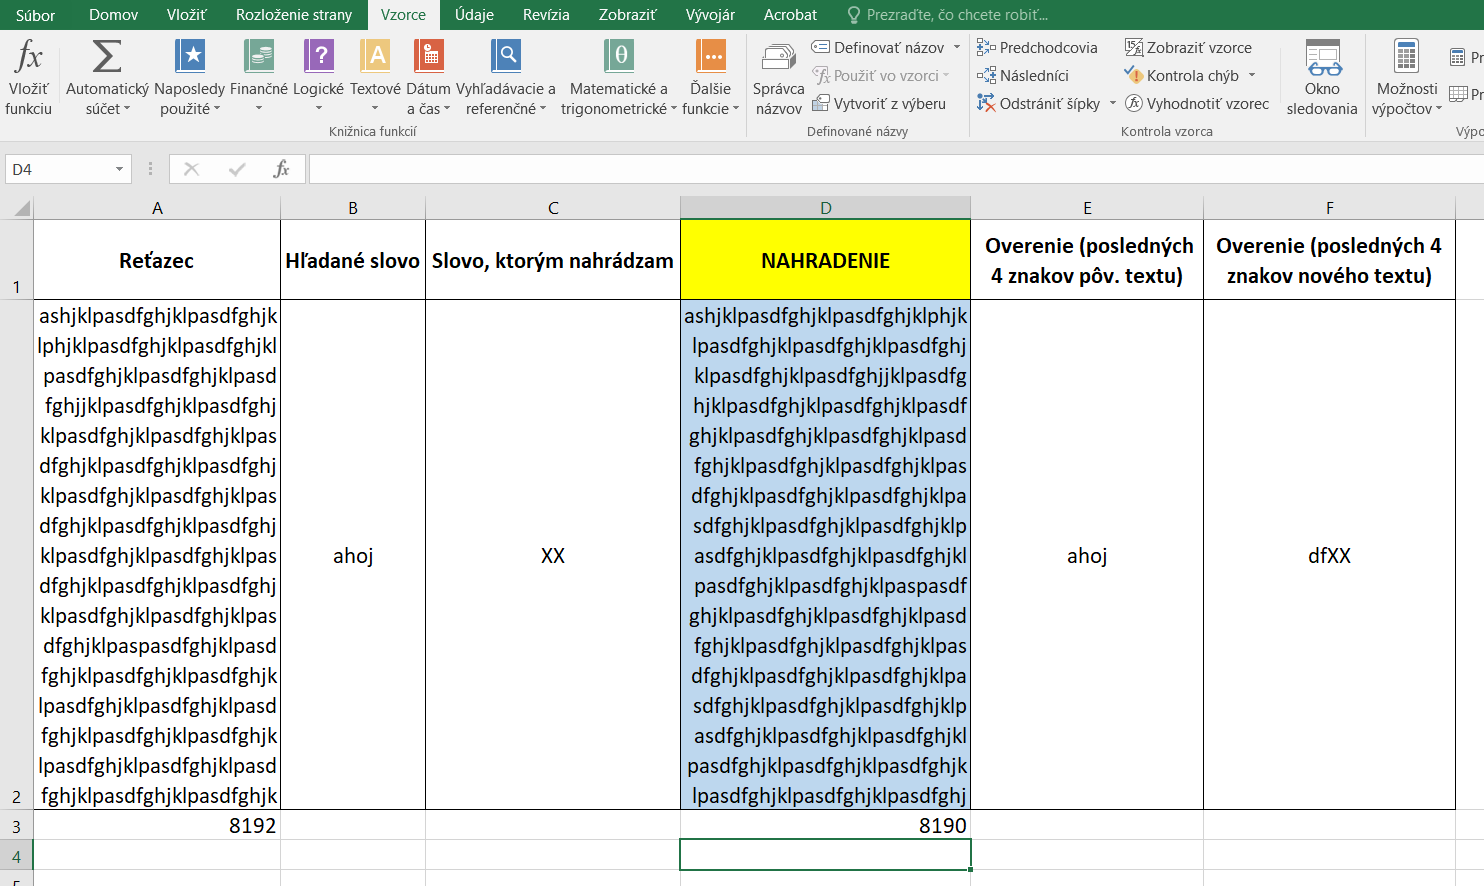Image resolution: width=1484 pixels, height=886 pixels.
Task: Click inside the formula bar input
Action: tap(890, 170)
